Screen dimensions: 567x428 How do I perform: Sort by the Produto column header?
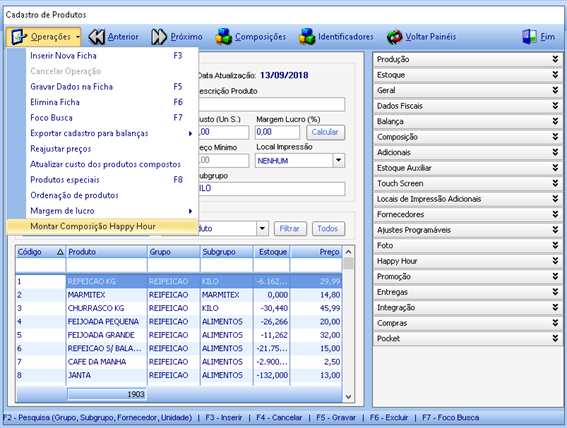[x=107, y=252]
